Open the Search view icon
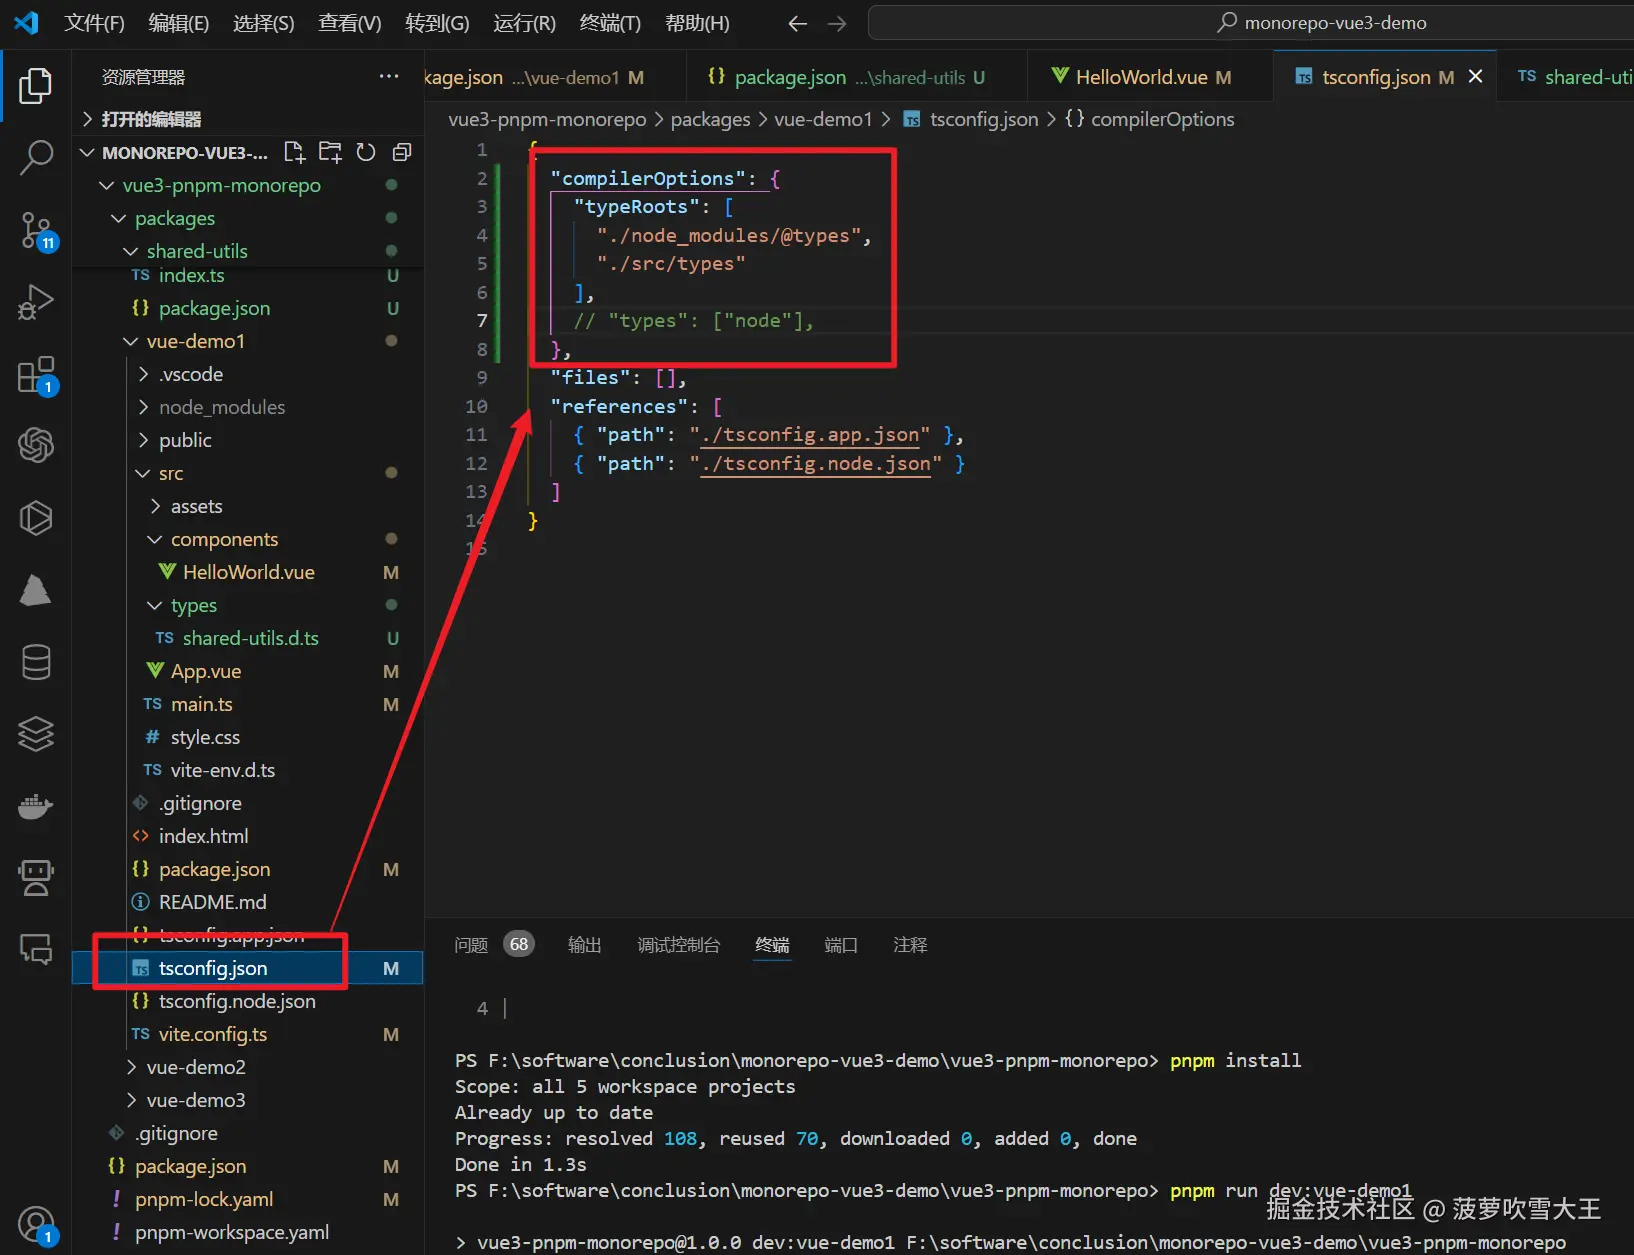The height and width of the screenshot is (1255, 1634). [36, 158]
